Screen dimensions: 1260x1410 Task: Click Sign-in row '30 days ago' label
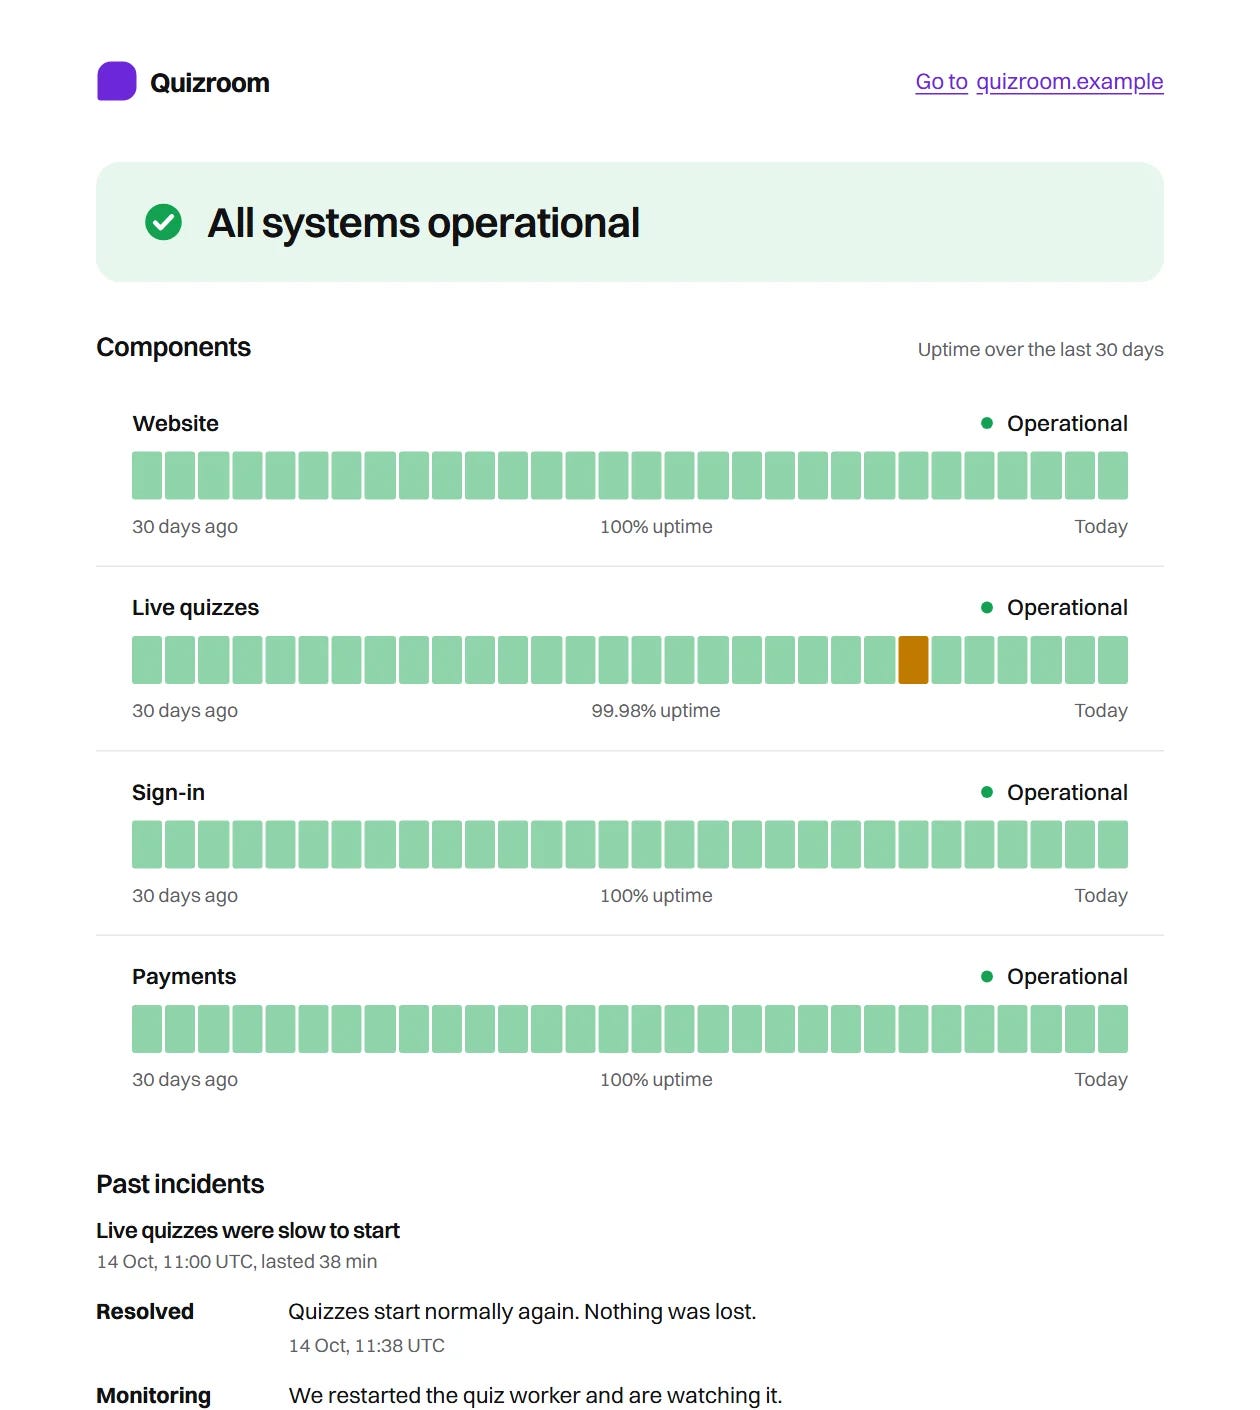click(185, 895)
